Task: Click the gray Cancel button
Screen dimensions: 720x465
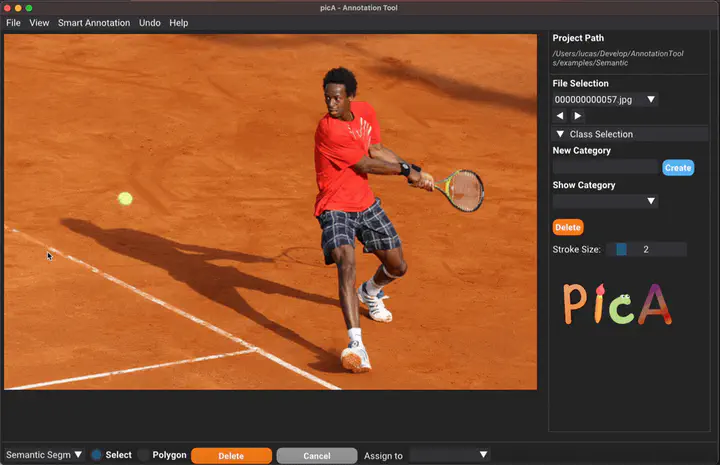Action: [317, 455]
